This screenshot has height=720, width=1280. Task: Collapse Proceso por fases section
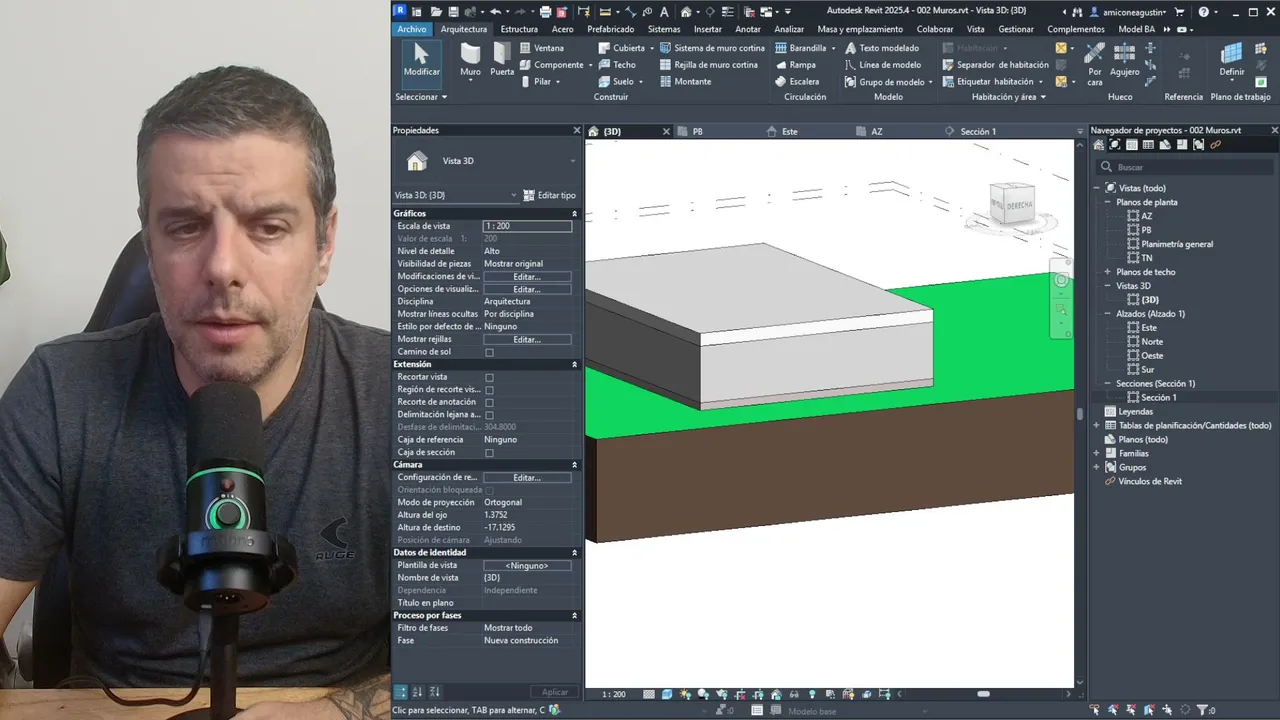tap(574, 616)
